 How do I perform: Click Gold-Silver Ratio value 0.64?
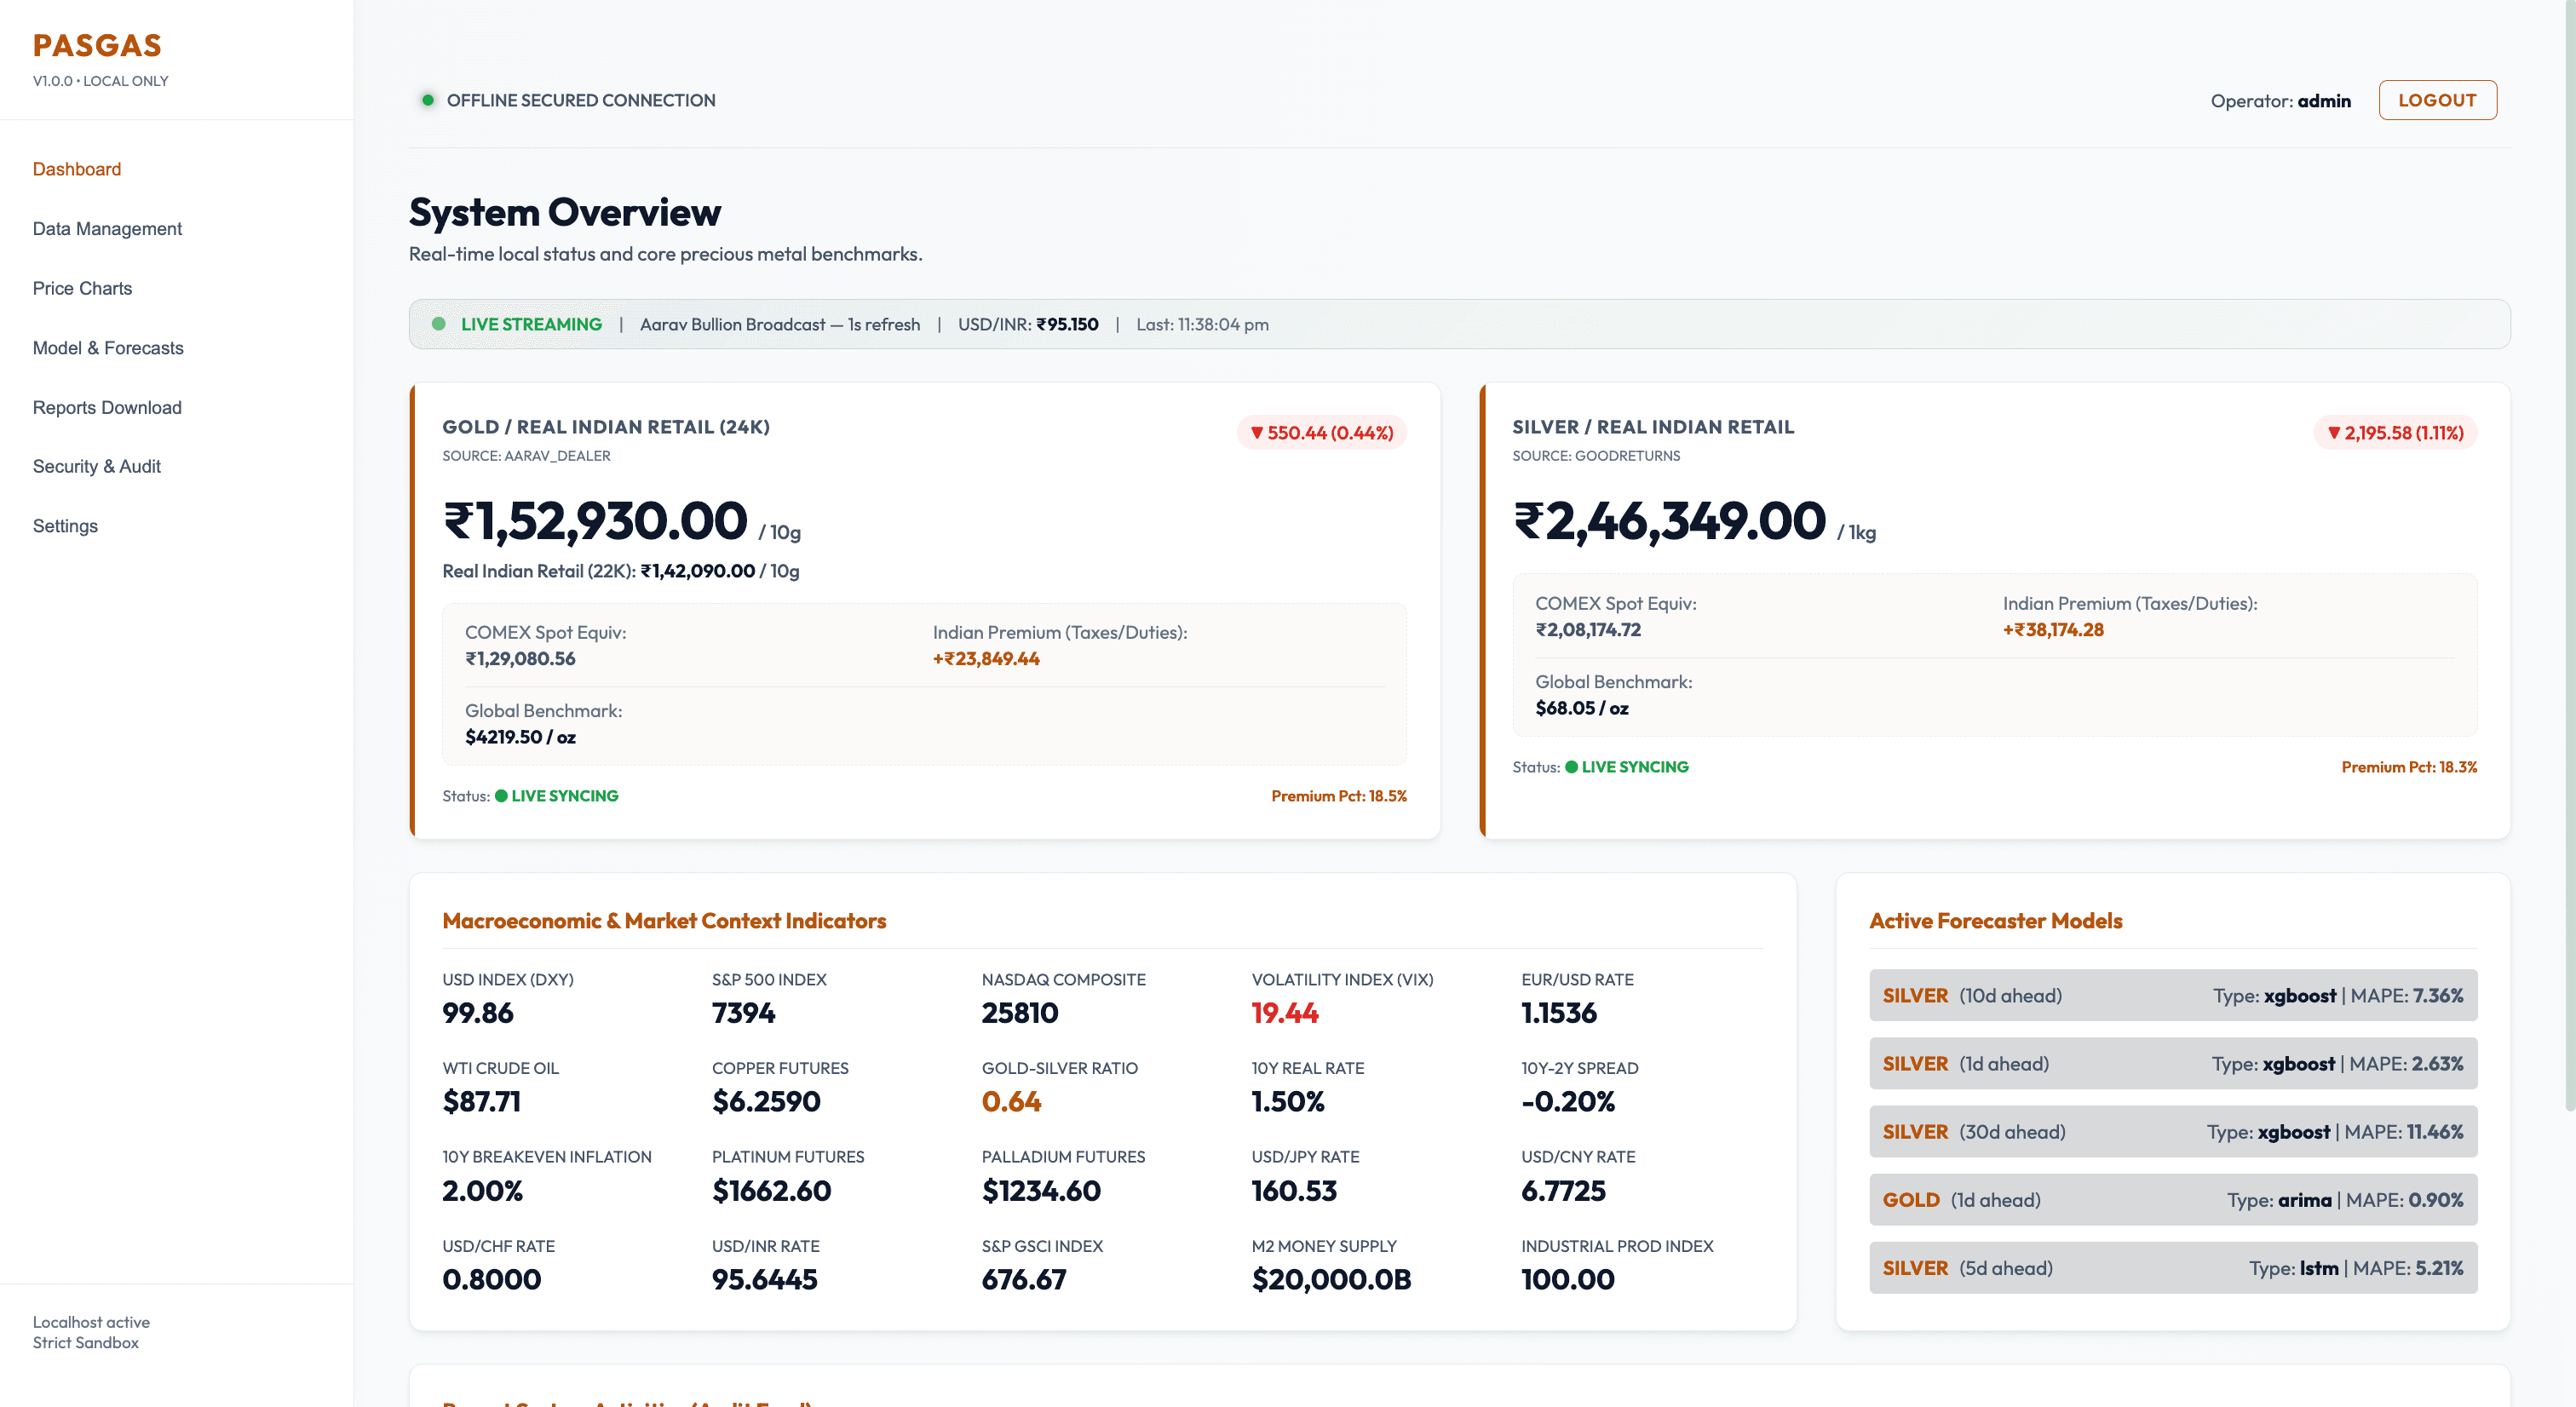pyautogui.click(x=1011, y=1102)
